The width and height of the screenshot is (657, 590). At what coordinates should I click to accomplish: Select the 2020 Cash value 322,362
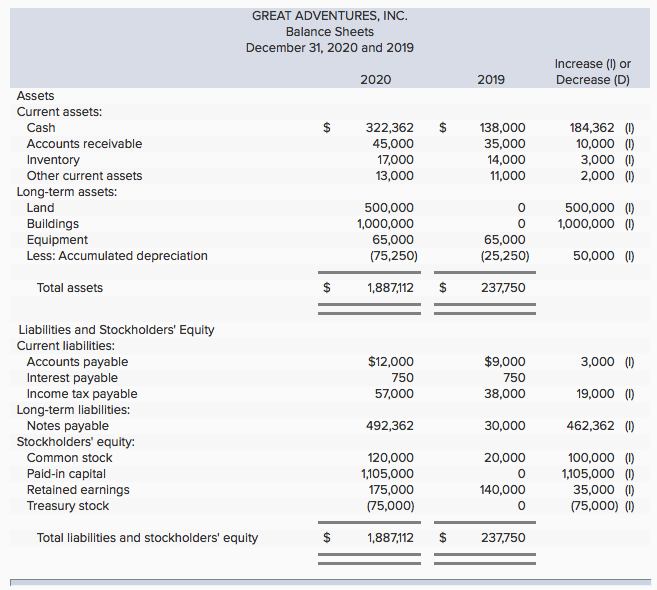[x=389, y=127]
